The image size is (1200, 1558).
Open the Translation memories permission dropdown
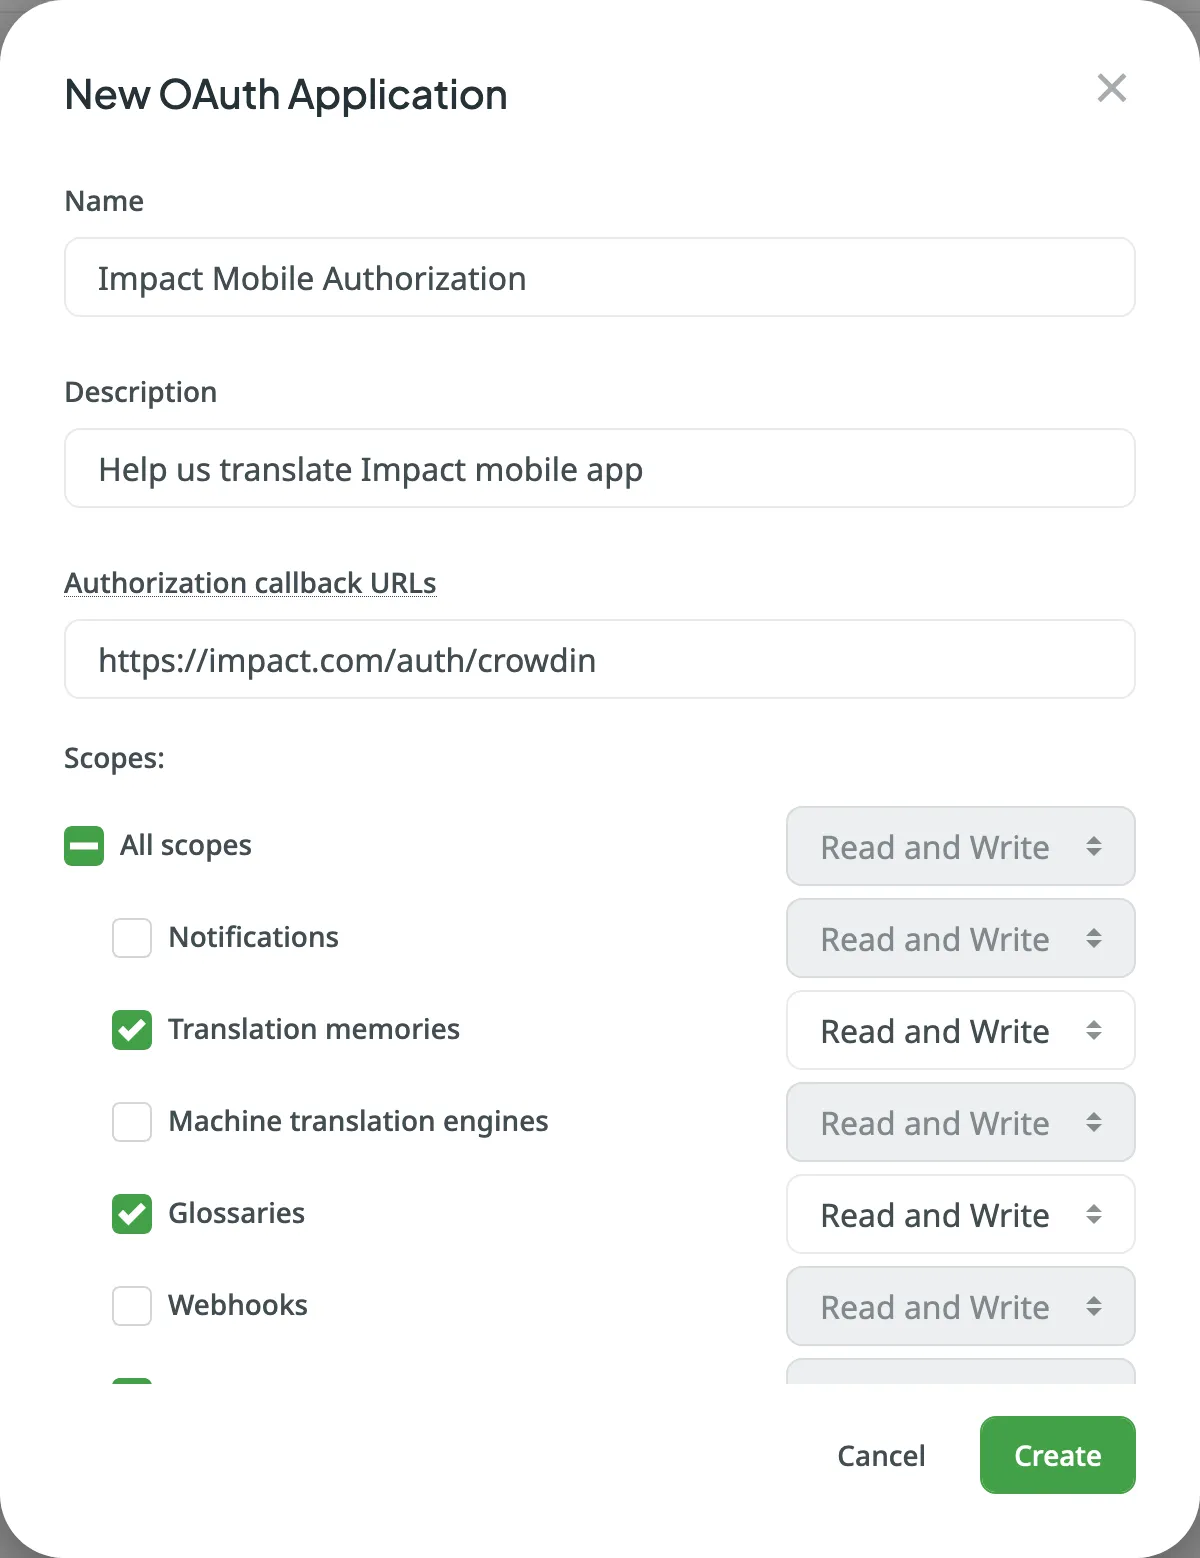coord(959,1030)
